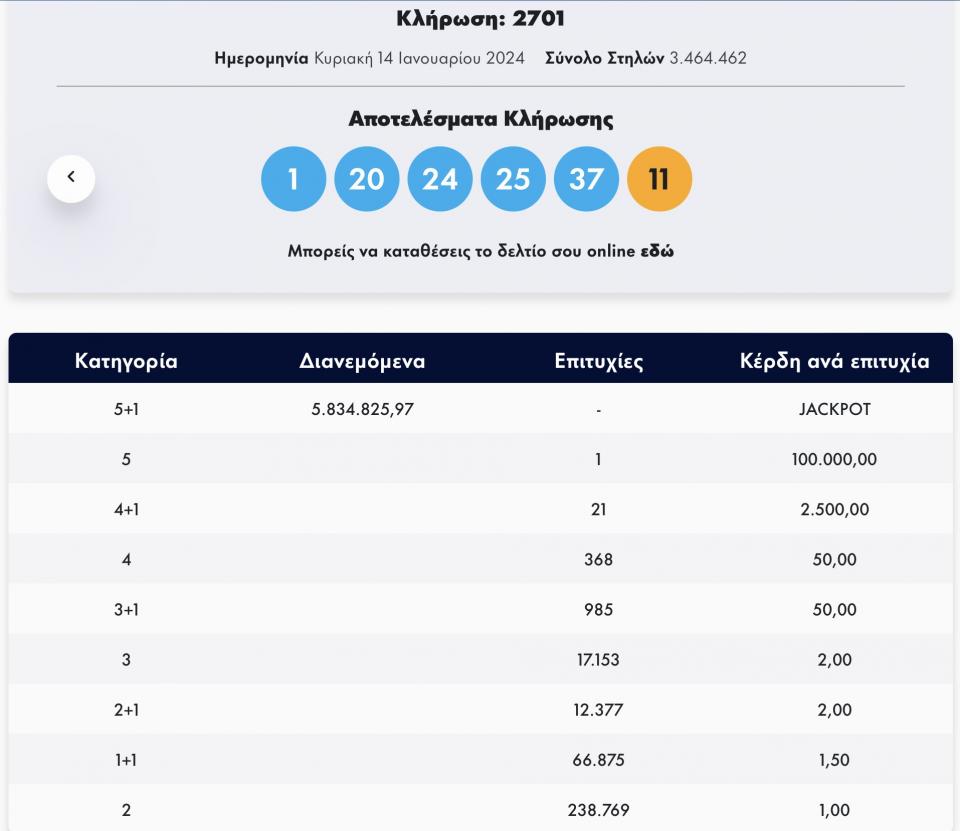Click the blue ball number 1
Viewport: 960px width, 831px height.
[x=293, y=179]
